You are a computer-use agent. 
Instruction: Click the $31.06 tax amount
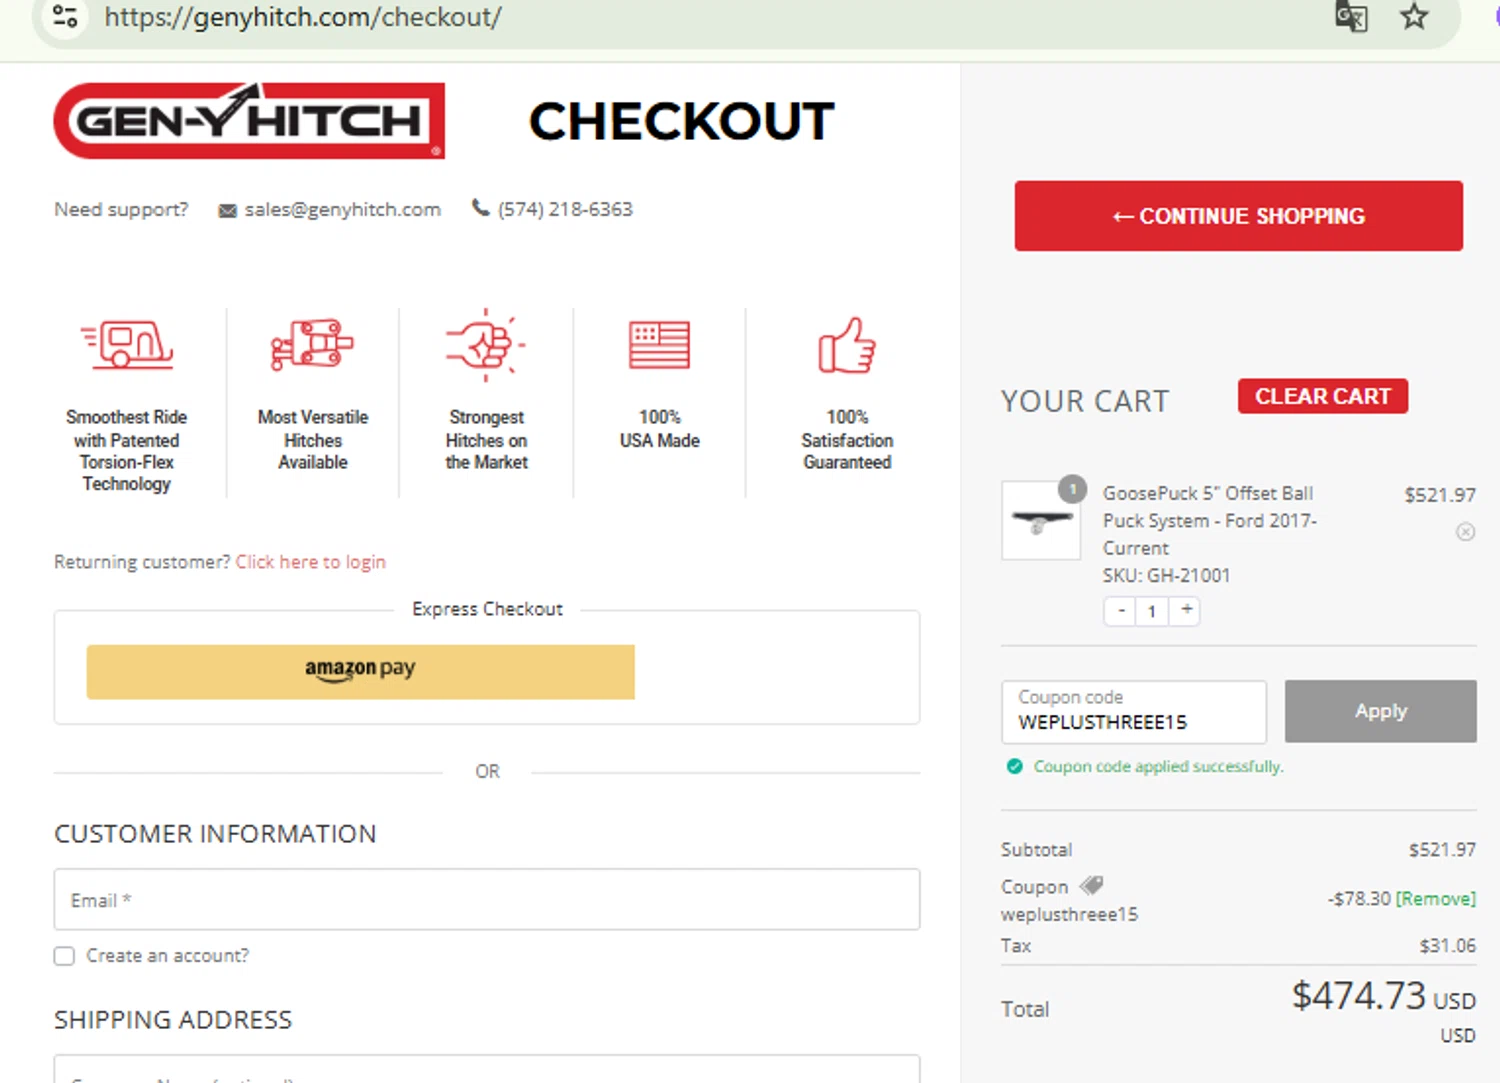(1448, 946)
